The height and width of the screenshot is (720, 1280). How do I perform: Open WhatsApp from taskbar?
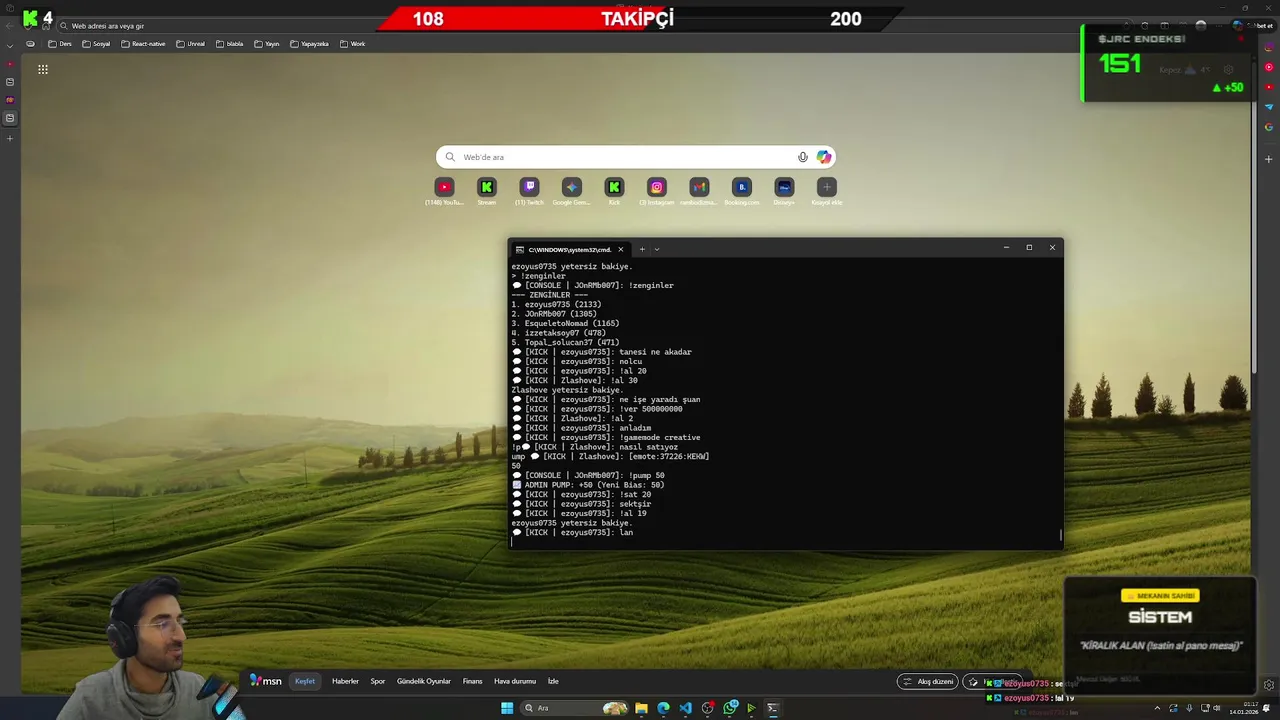(730, 708)
